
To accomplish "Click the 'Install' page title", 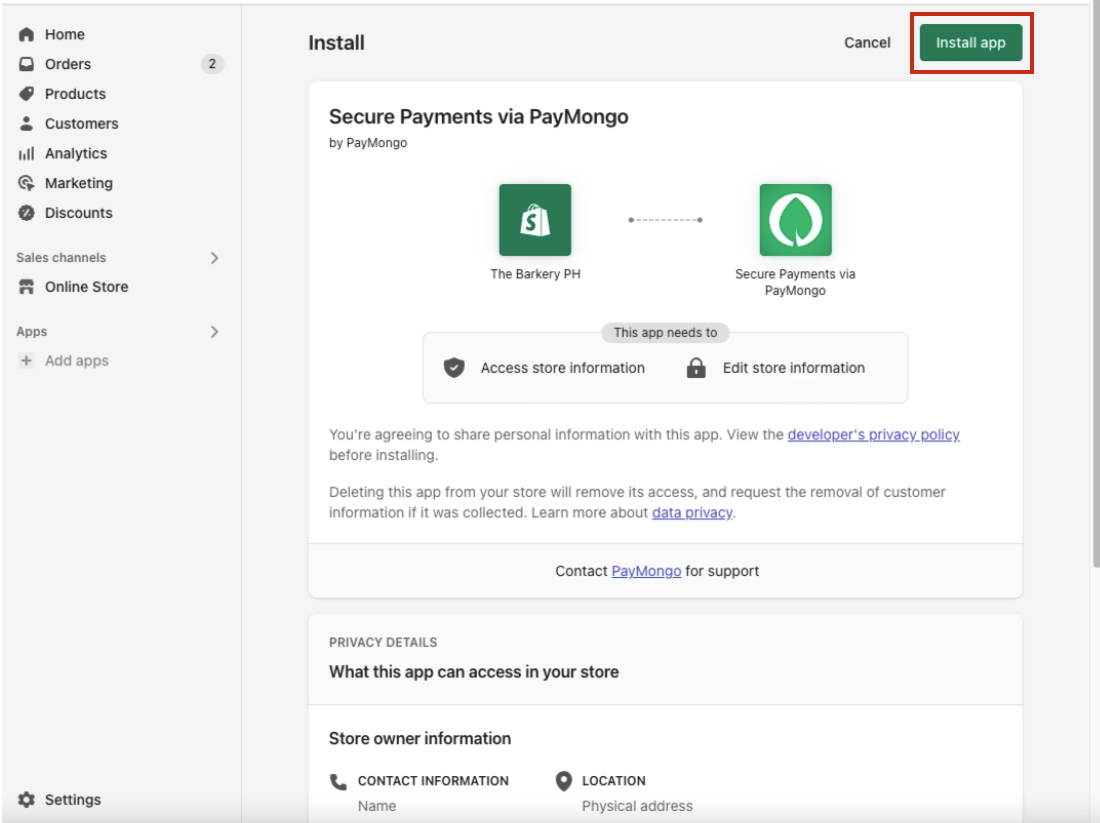I will pyautogui.click(x=337, y=43).
